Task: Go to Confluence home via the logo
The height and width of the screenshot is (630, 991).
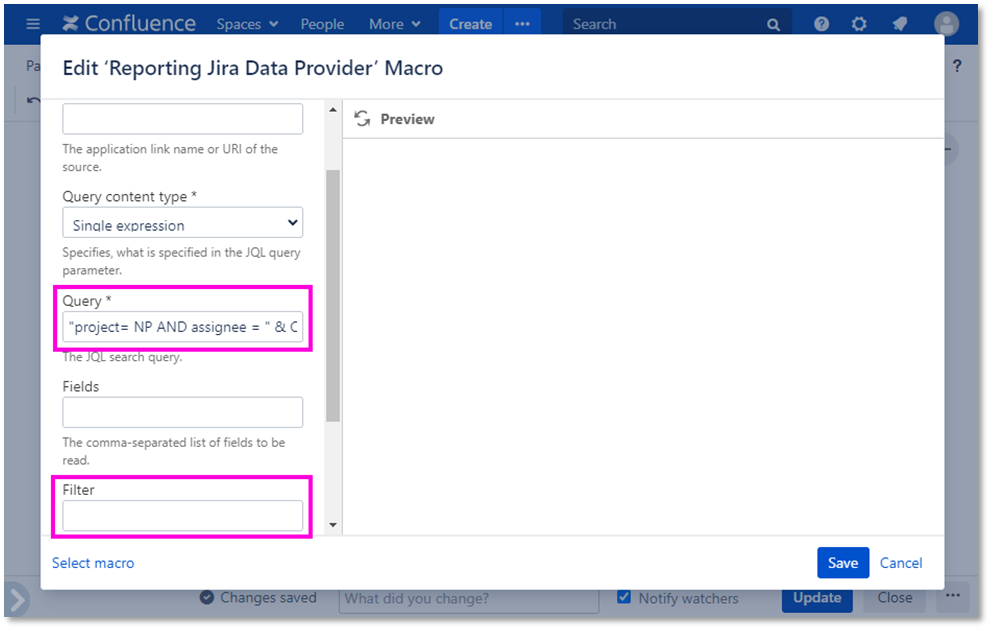Action: [x=130, y=23]
